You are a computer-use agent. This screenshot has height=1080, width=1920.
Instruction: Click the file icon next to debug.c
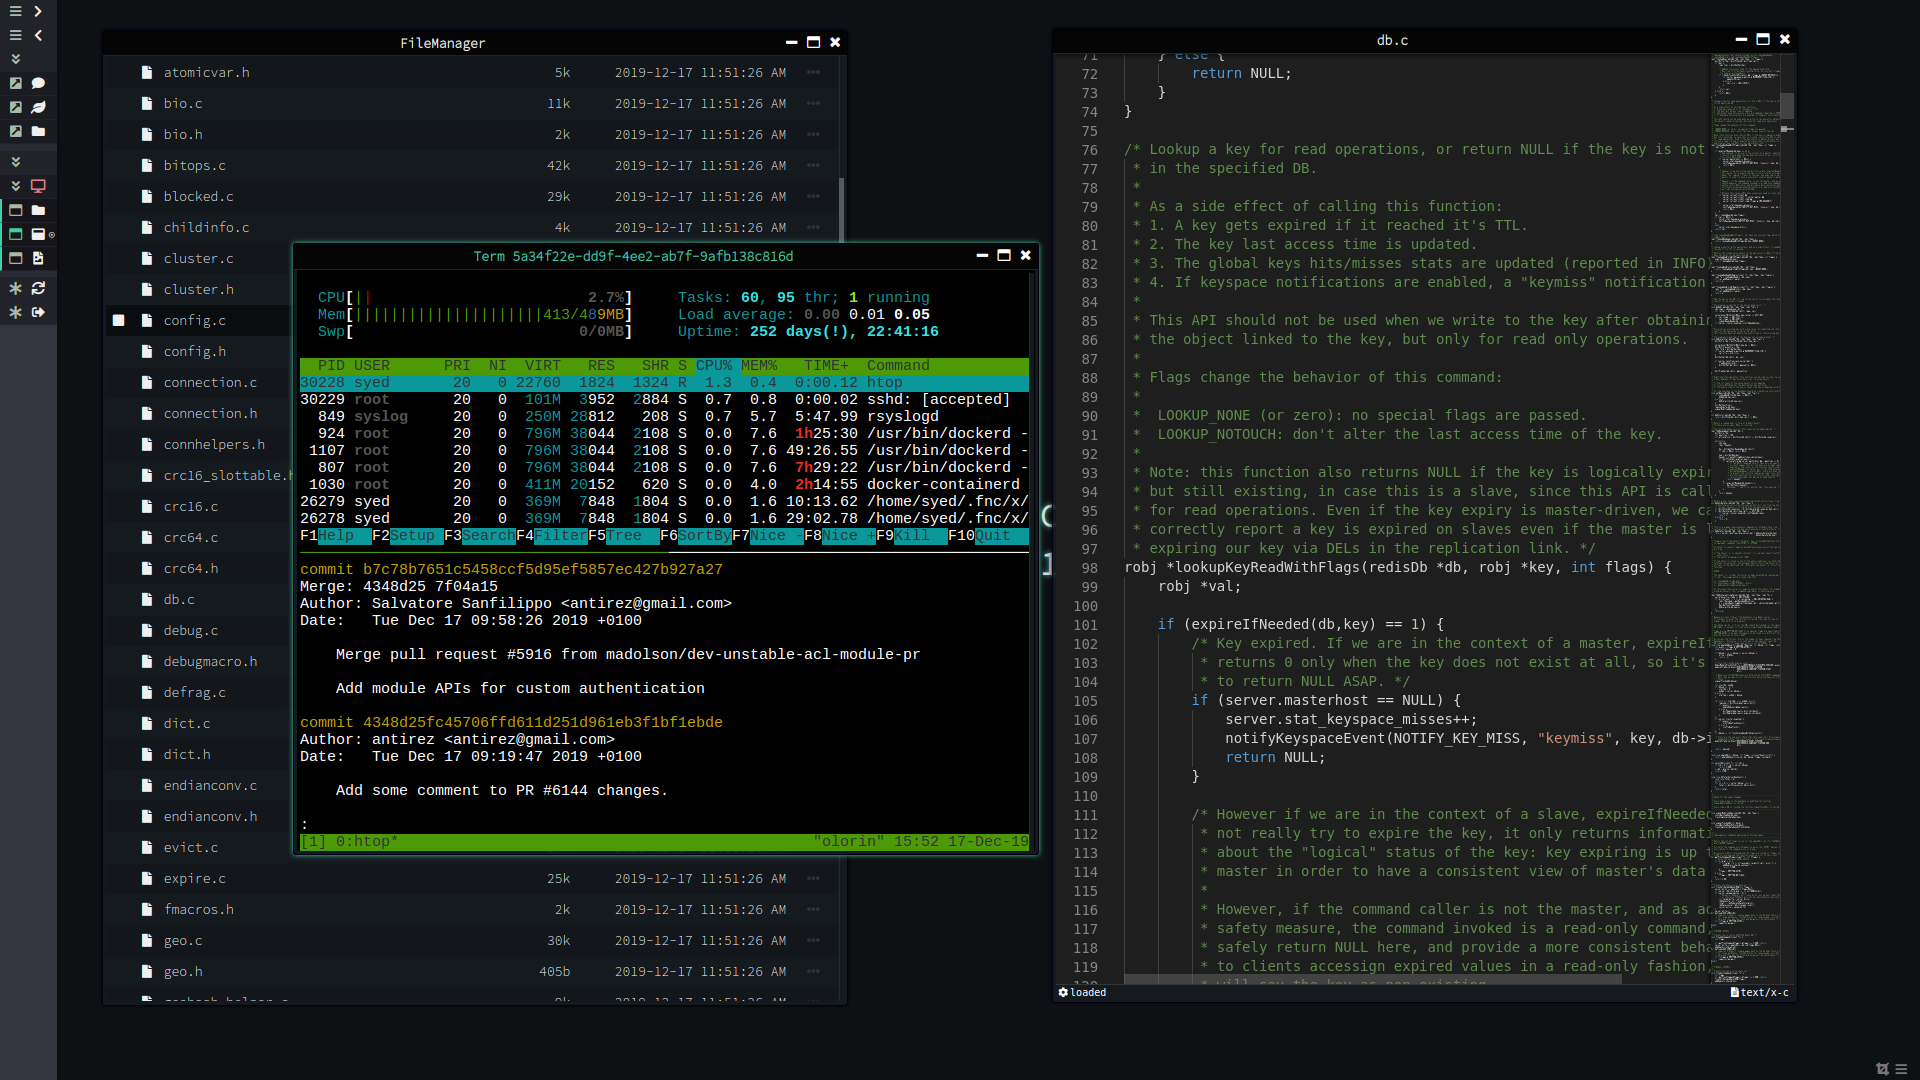[x=147, y=630]
